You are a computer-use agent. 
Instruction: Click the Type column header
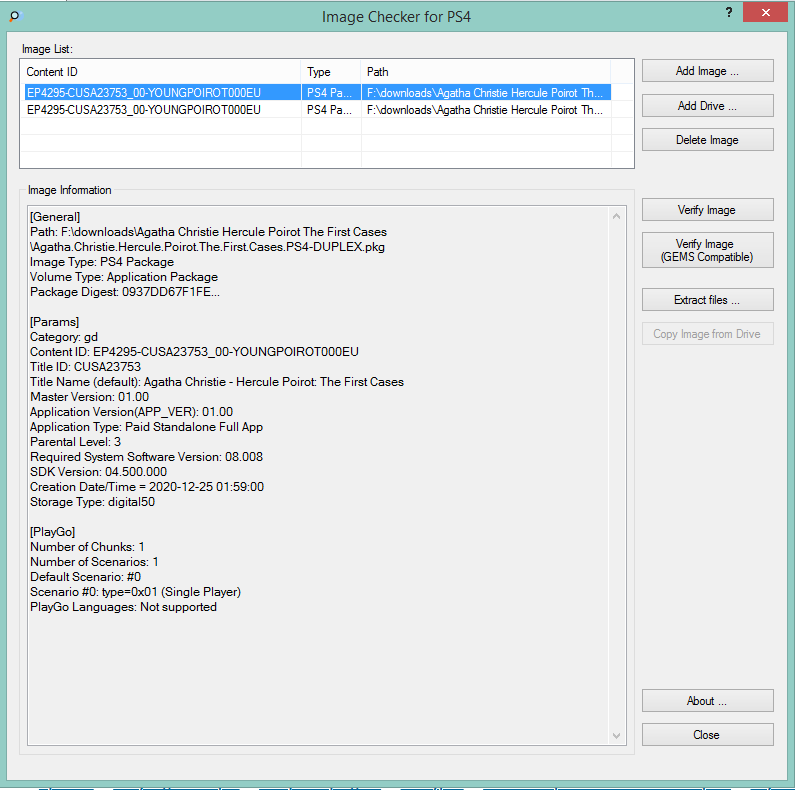(x=331, y=72)
